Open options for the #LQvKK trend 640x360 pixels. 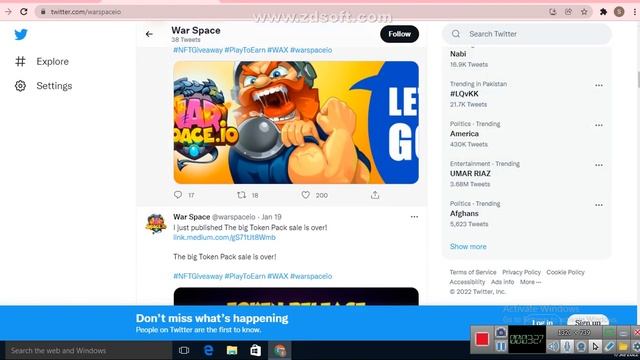[x=598, y=85]
